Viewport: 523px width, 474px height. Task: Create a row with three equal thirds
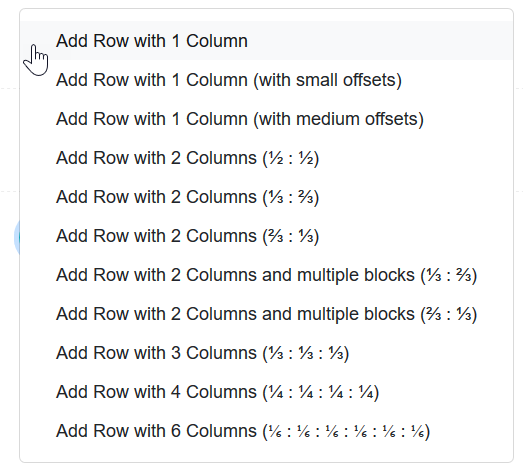266,353
